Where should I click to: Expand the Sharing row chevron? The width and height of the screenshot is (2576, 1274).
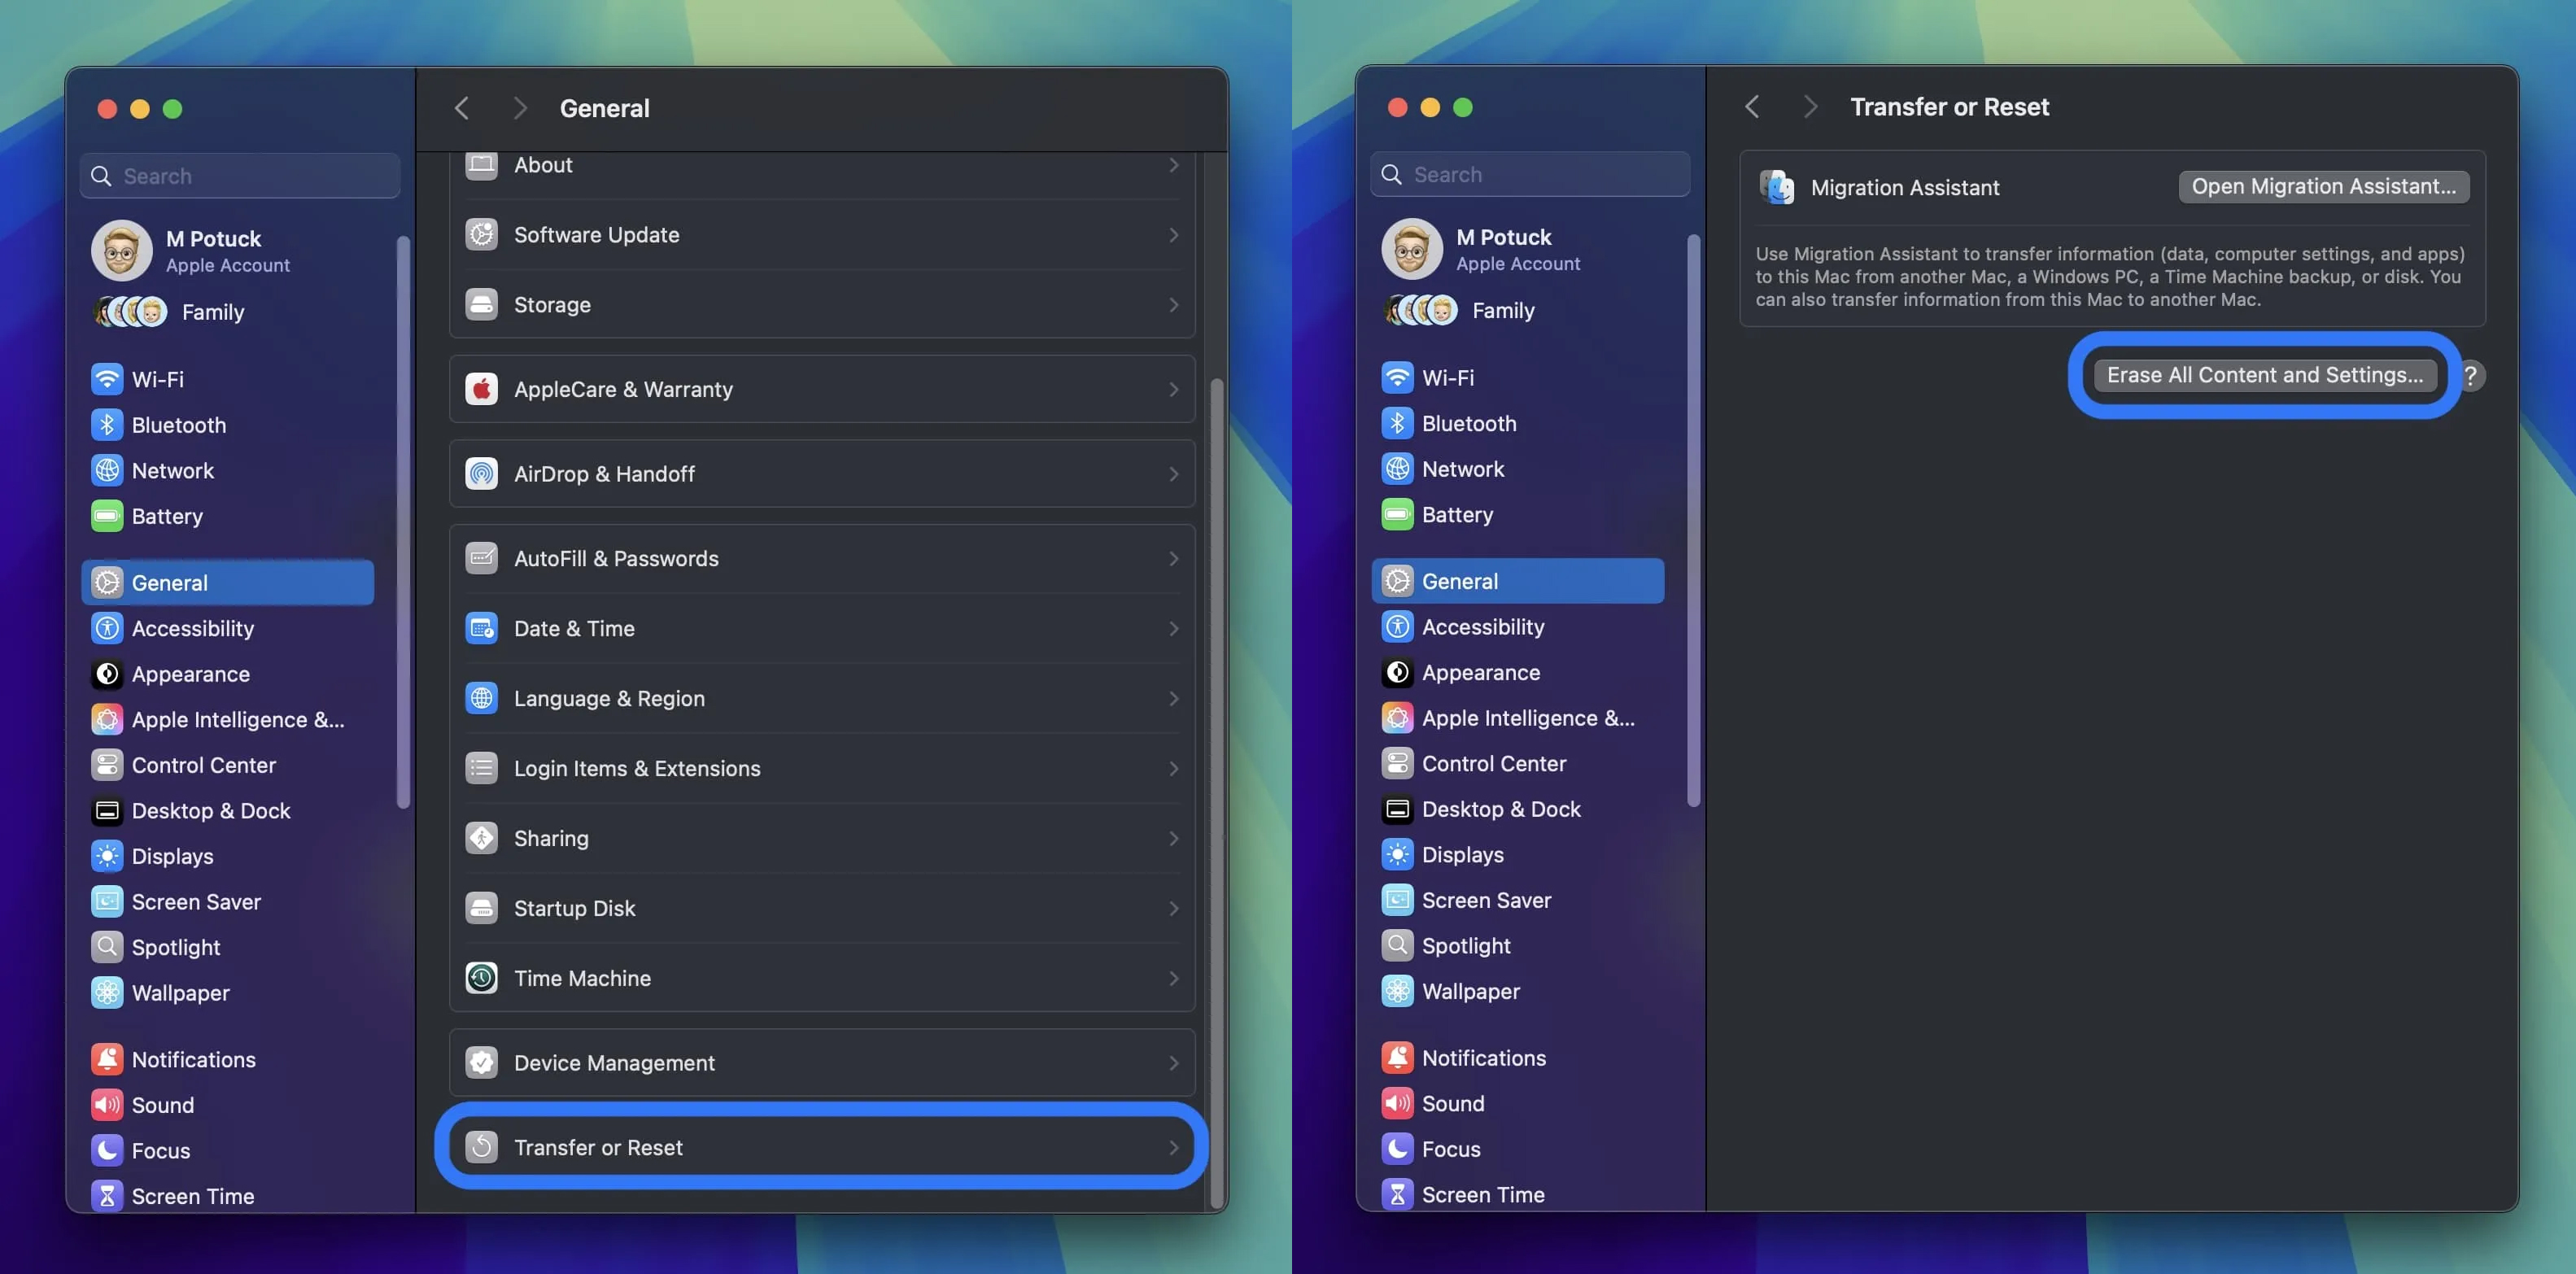coord(1174,838)
